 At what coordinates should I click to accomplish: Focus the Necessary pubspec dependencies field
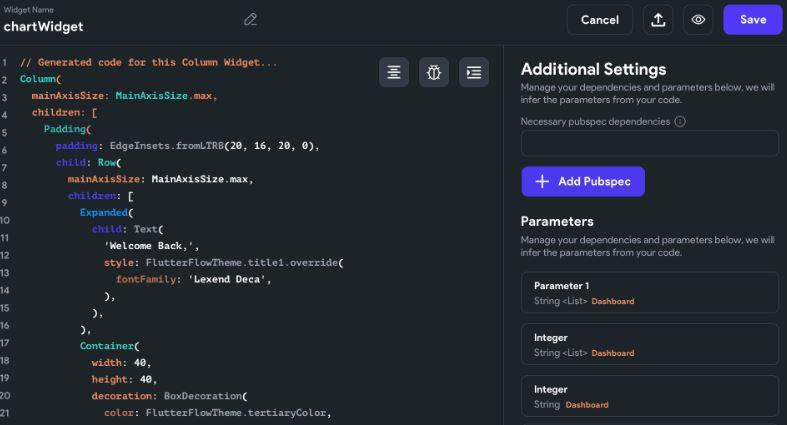649,144
